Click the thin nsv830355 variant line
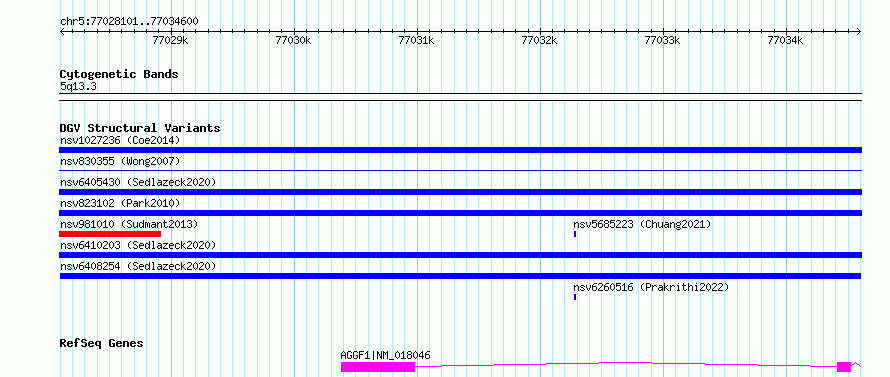Screen dimensions: 890x377 pos(460,170)
